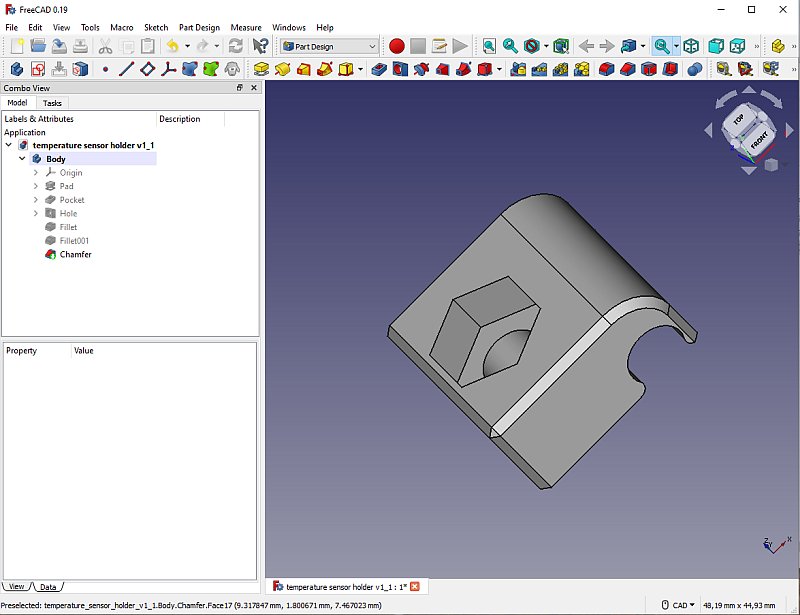Click the yellow Pad tool icon
The height and width of the screenshot is (615, 800).
(261, 69)
